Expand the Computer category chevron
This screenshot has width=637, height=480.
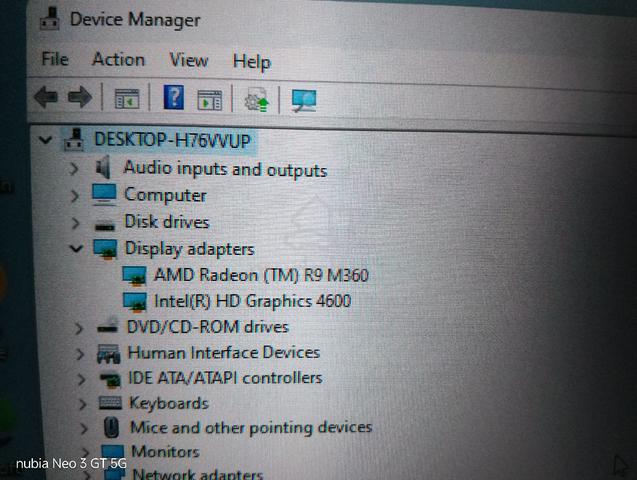click(x=75, y=196)
